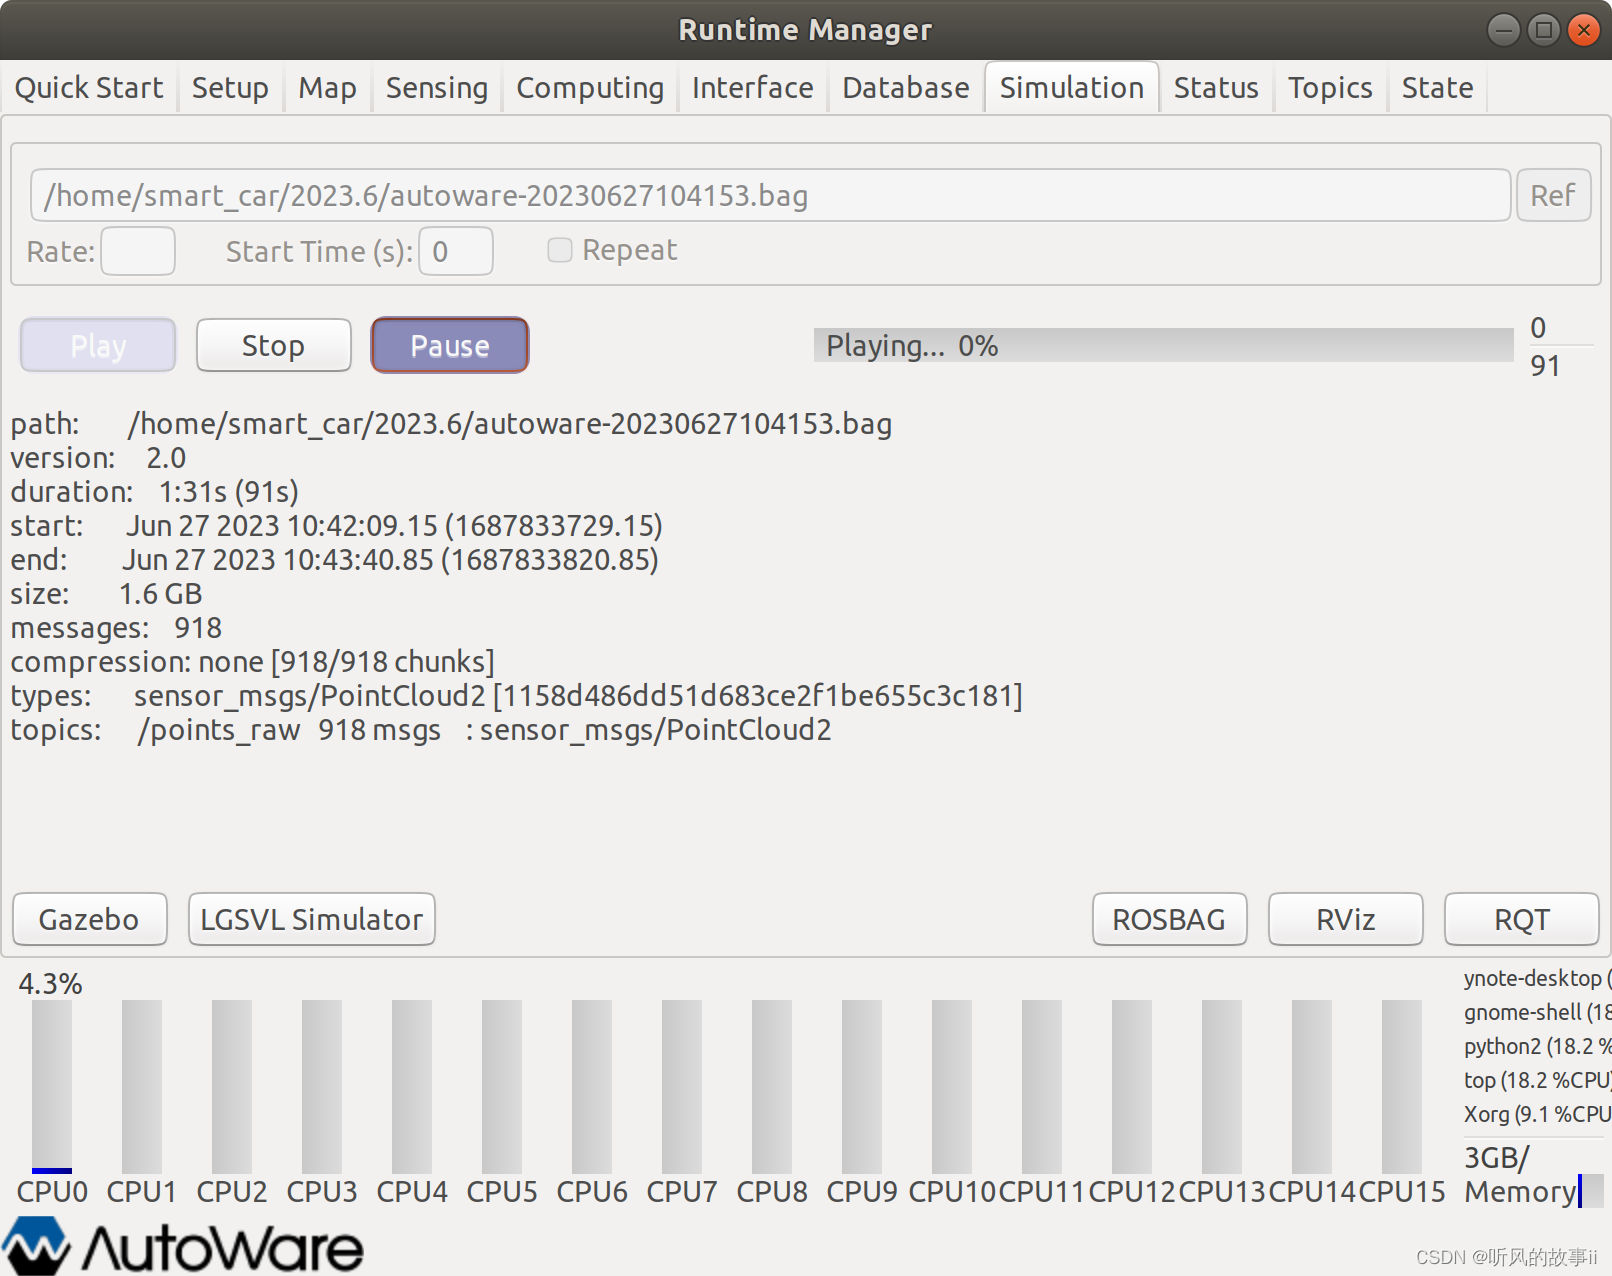Switch to the Simulation tab
Screen dimensions: 1612x1276
[1071, 87]
